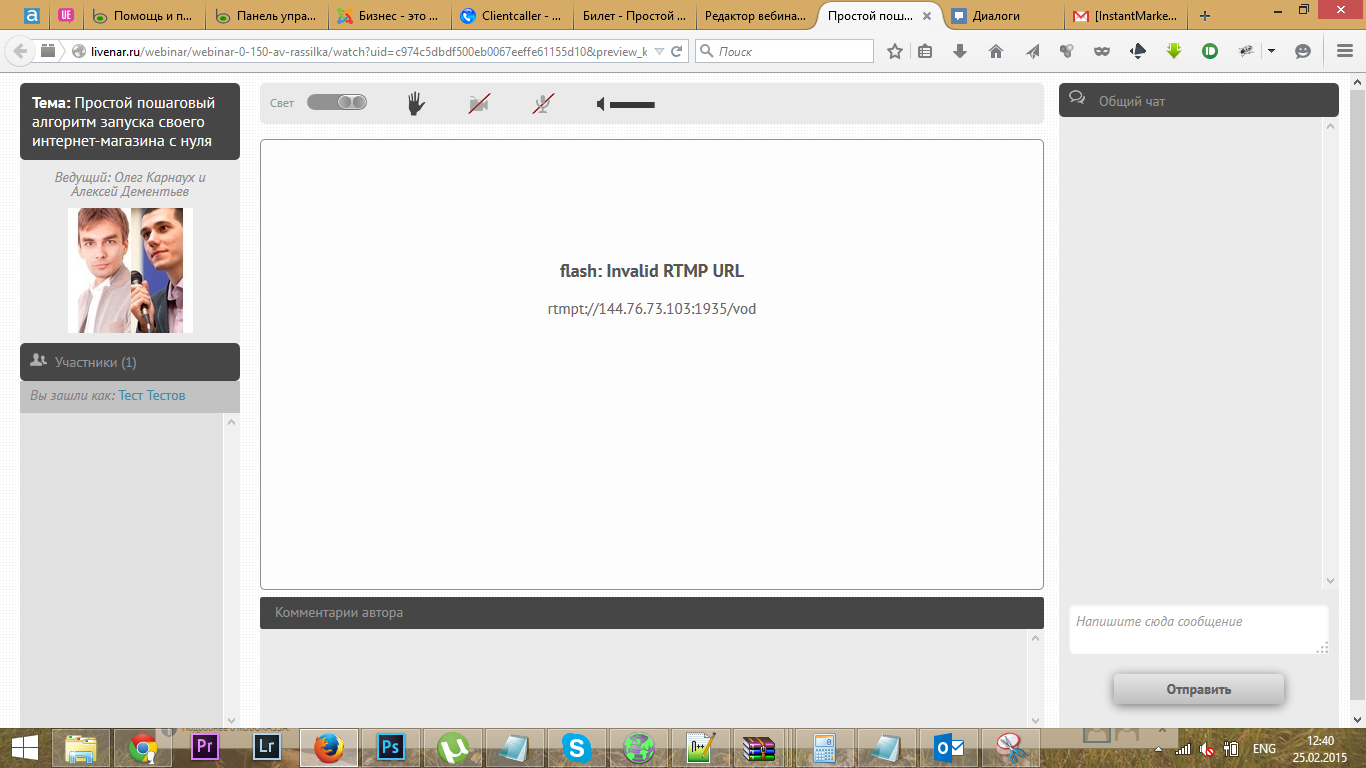Screen dimensions: 1366x768
Task: Open the bookmarks list icon
Action: (925, 51)
